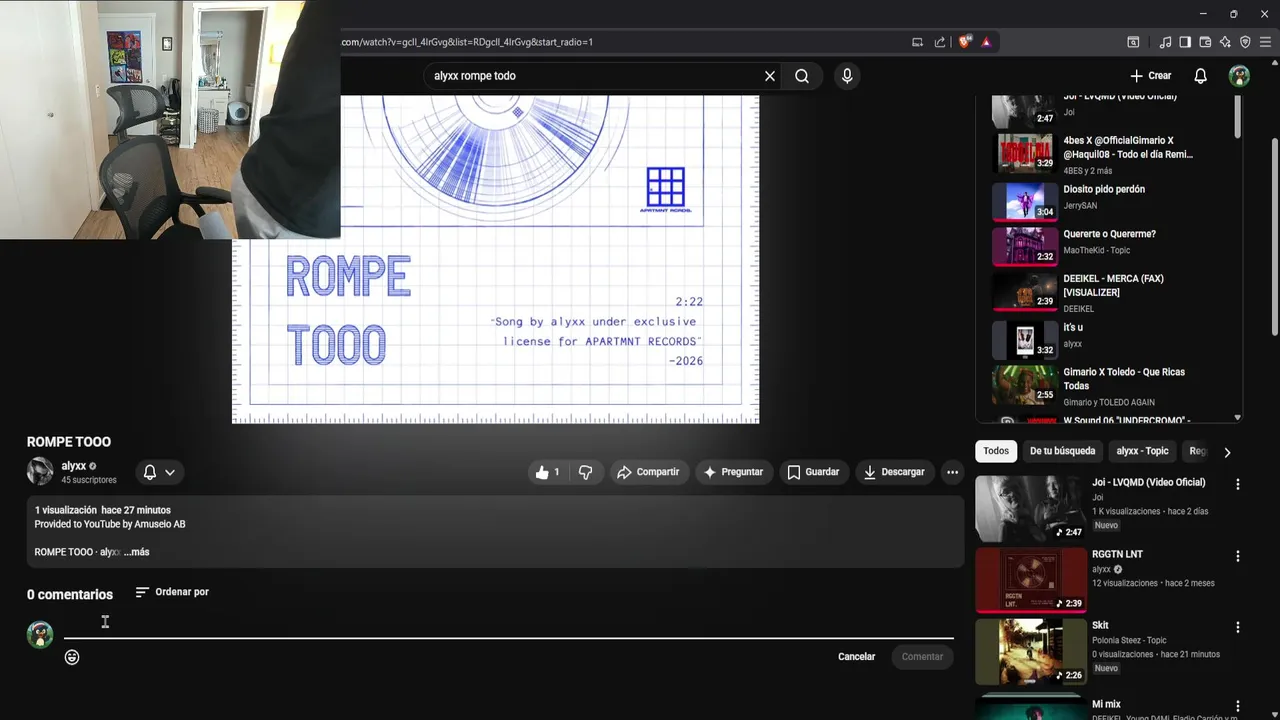
Task: Open options menu for 'RGGTN LNT' video
Action: [1238, 556]
